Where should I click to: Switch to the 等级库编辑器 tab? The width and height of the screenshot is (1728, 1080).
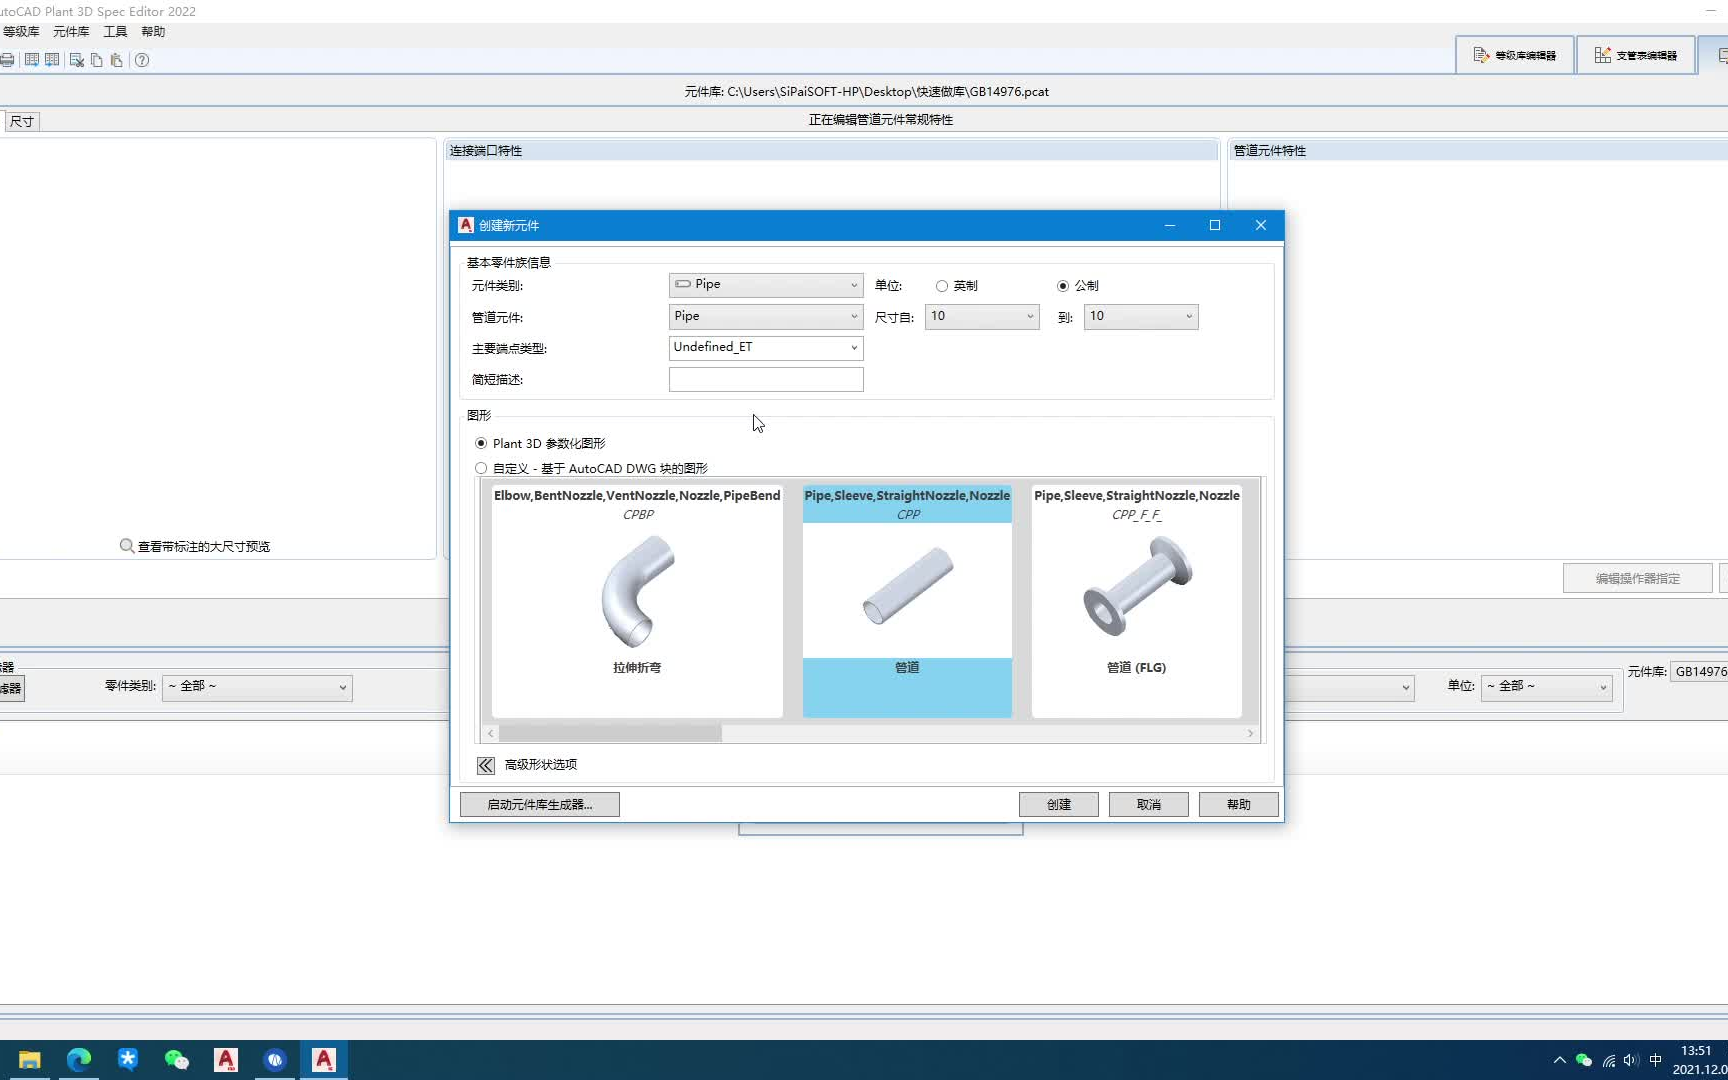tap(1515, 55)
